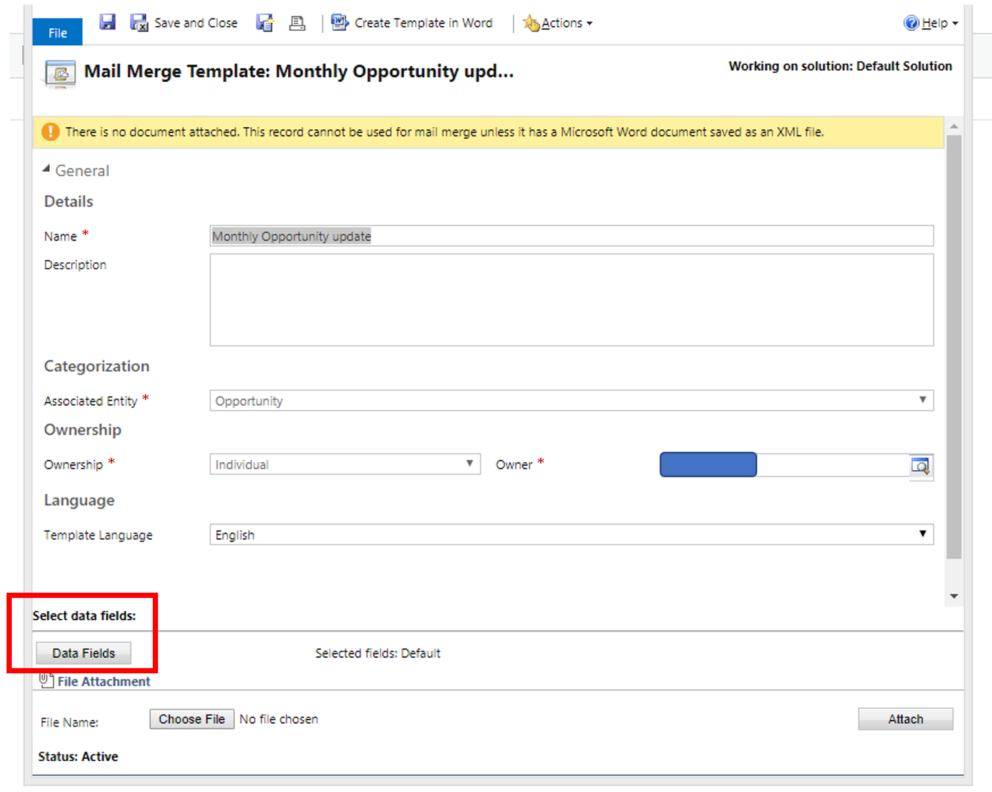Viewport: 992px width, 792px height.
Task: Click the Owner lookup search icon
Action: 921,466
